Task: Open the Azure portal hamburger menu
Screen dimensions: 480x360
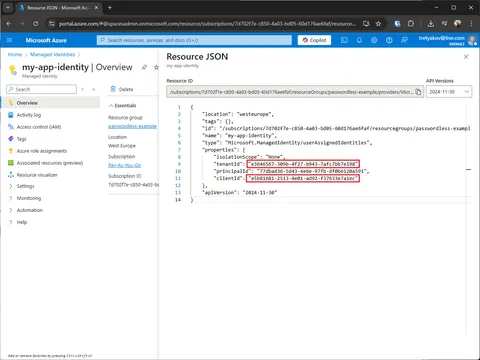Action: [x=9, y=40]
